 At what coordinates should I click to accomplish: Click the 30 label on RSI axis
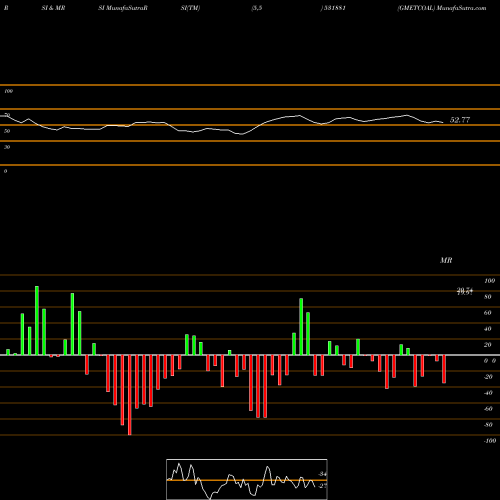(x=7, y=147)
